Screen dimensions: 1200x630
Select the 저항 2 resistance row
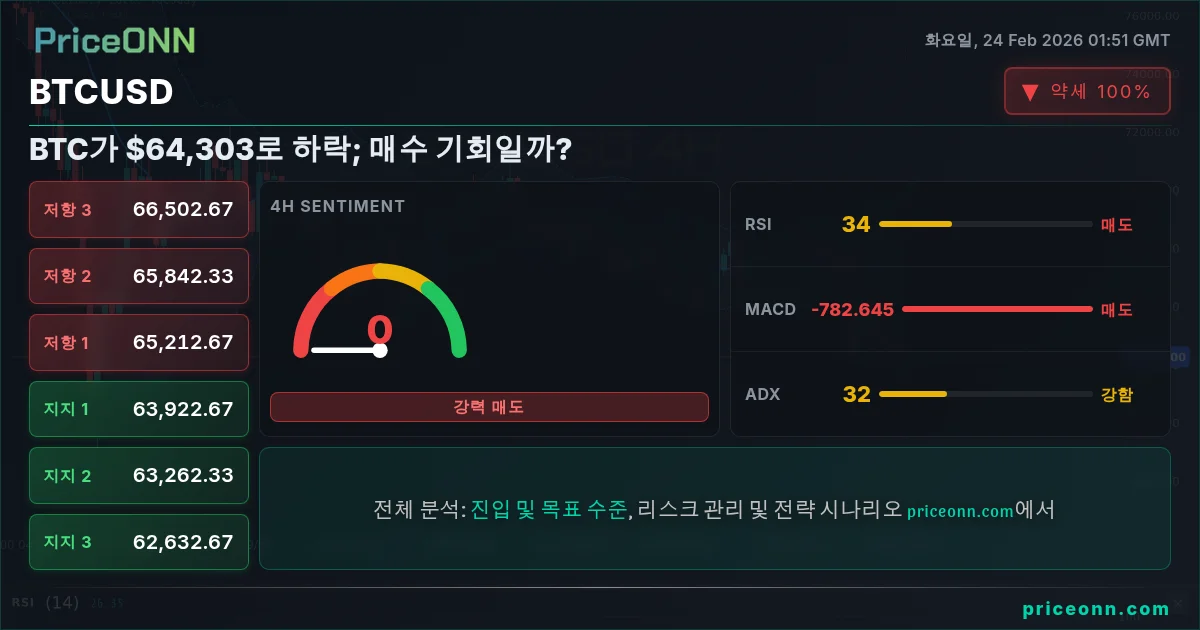tap(139, 276)
